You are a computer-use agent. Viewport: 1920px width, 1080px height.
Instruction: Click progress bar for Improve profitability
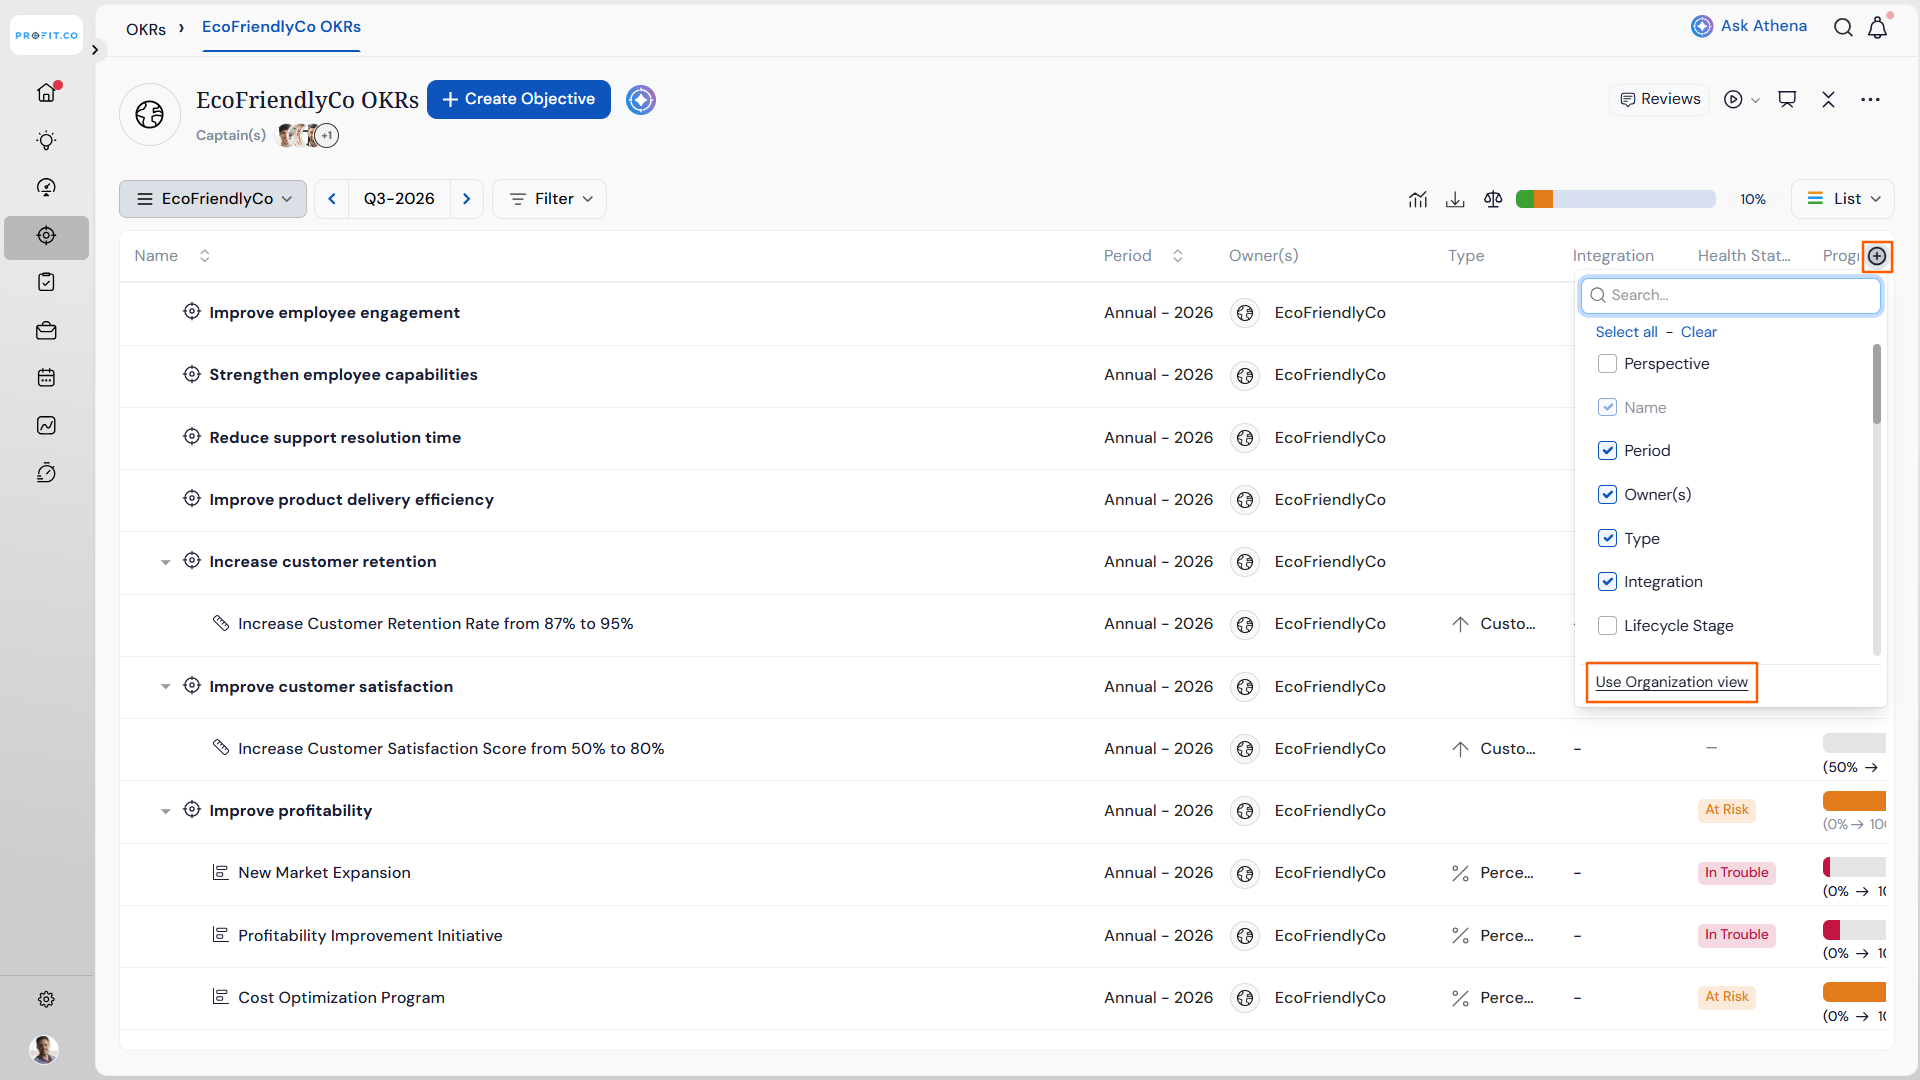tap(1854, 801)
